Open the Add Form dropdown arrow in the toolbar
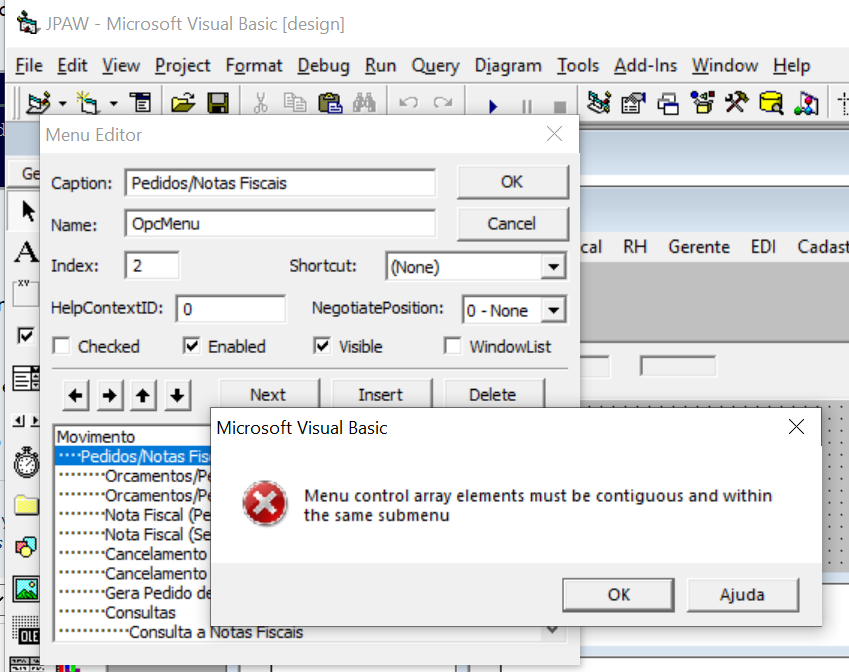Viewport: 849px width, 672px height. click(x=113, y=103)
